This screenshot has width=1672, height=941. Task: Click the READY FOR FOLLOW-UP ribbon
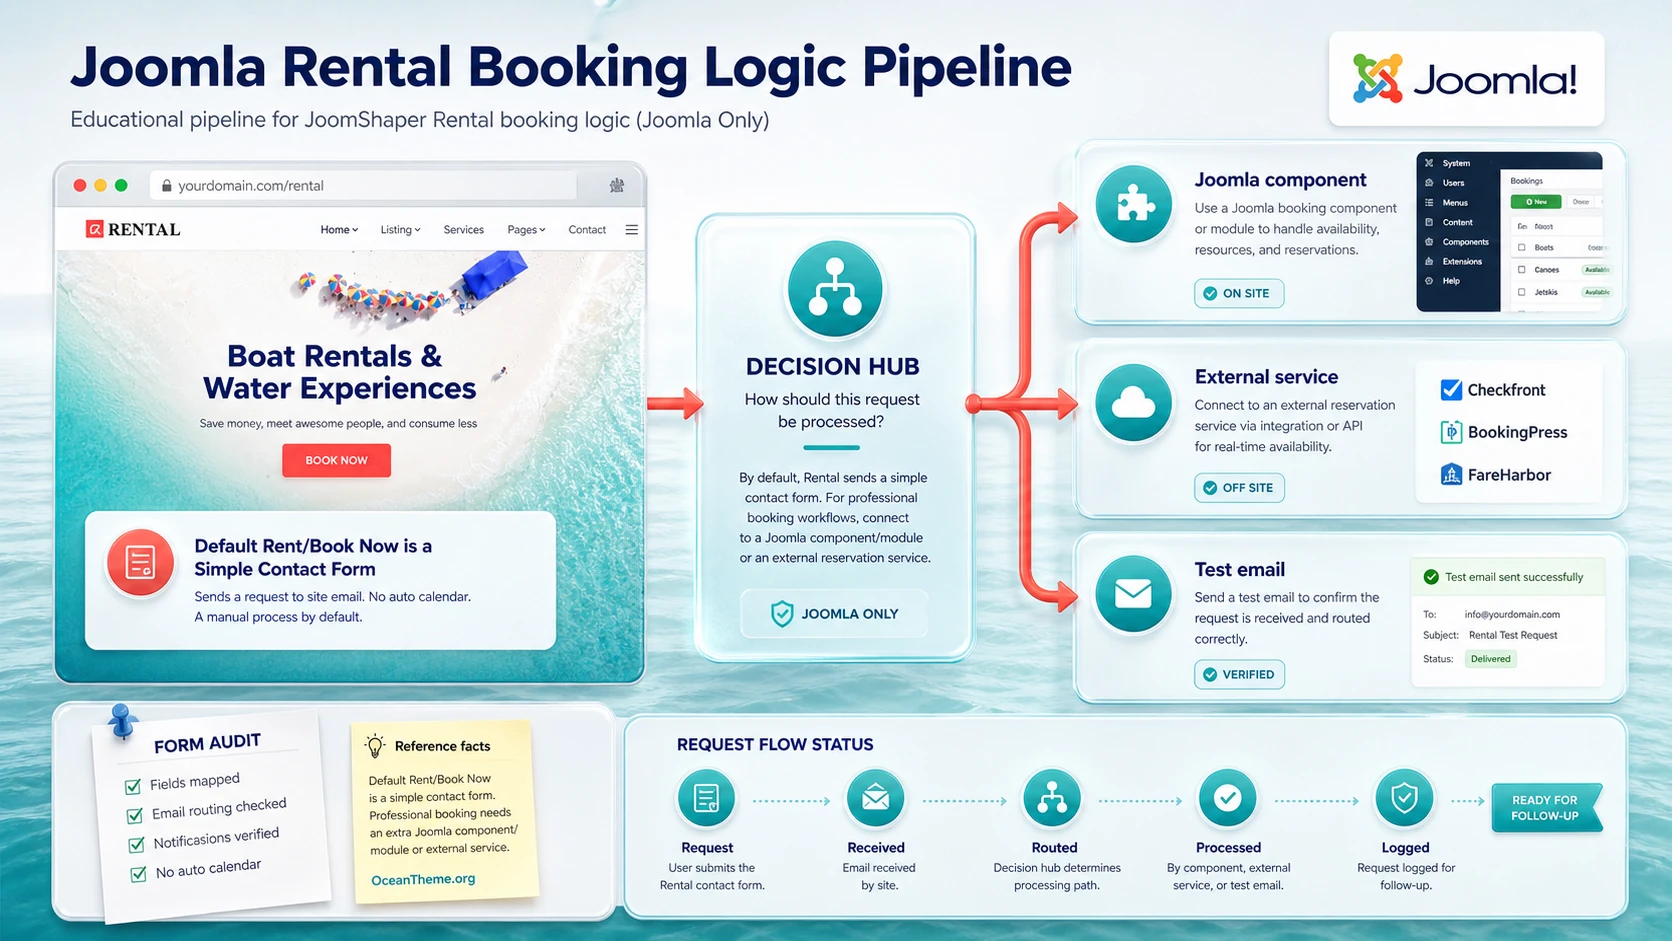point(1546,808)
